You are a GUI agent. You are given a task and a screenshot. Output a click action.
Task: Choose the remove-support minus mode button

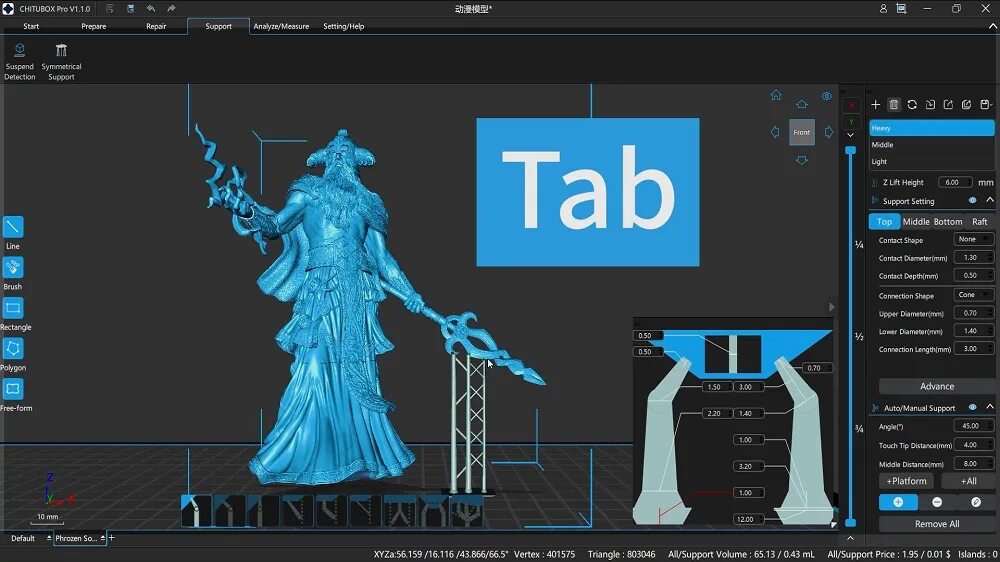point(937,502)
